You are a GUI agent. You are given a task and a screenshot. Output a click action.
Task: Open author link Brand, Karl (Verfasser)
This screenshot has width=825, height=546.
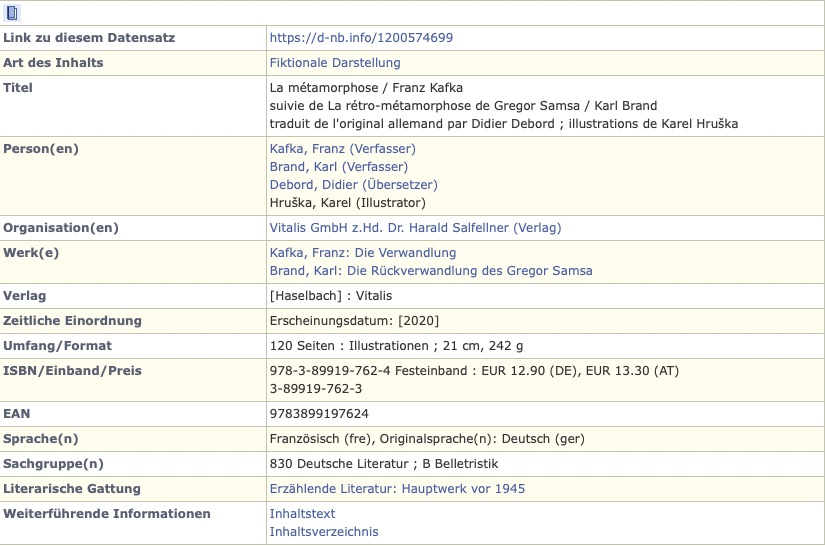(338, 167)
